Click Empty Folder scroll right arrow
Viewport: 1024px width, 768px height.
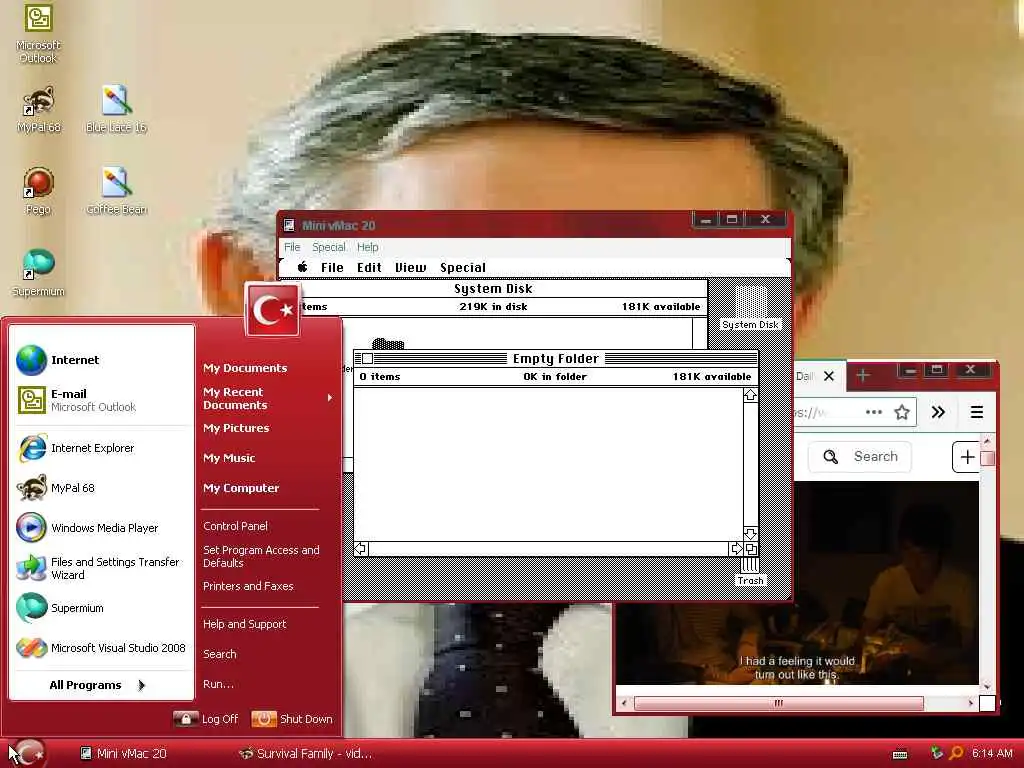pos(736,549)
